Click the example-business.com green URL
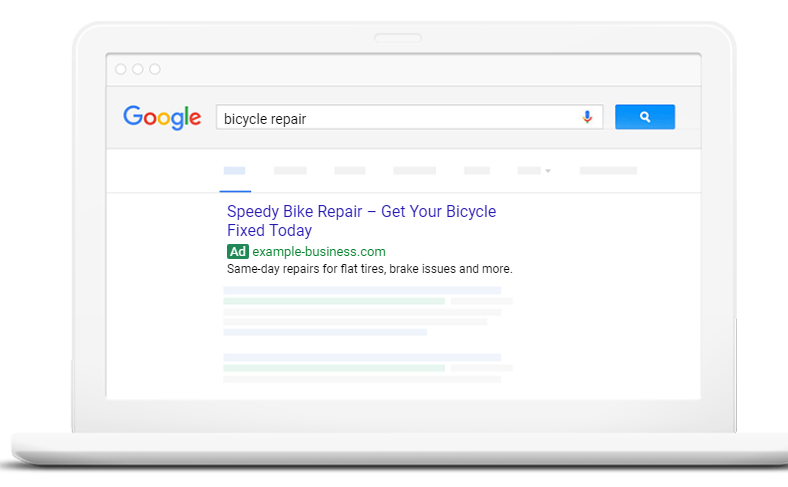Image resolution: width=788 pixels, height=487 pixels. (318, 251)
